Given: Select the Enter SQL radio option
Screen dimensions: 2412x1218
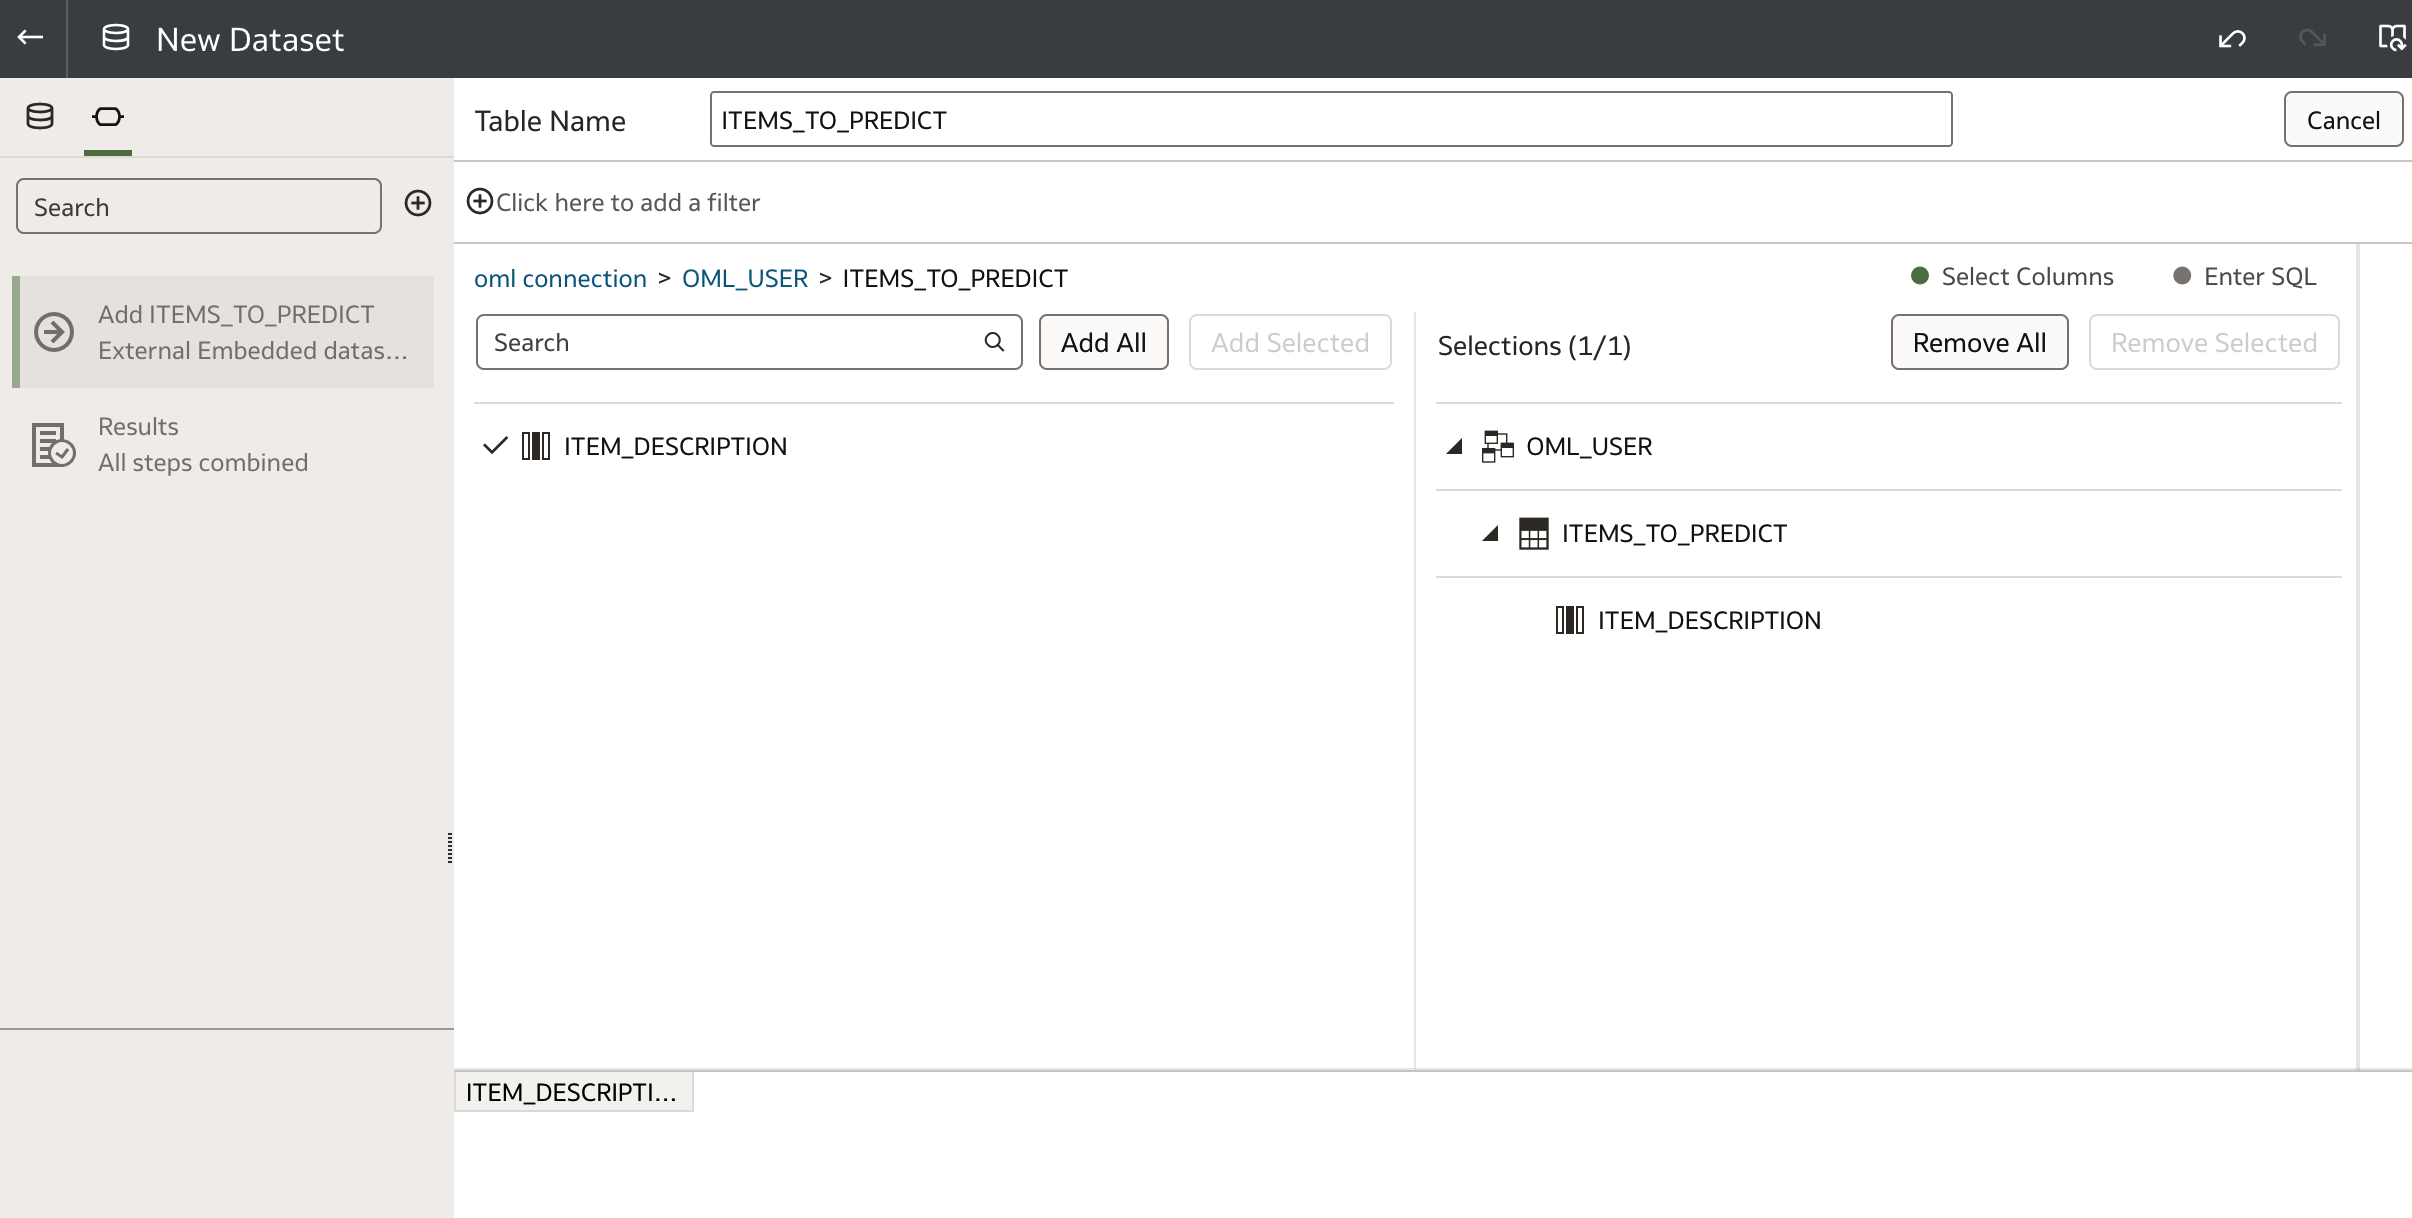Looking at the screenshot, I should click(x=2183, y=276).
